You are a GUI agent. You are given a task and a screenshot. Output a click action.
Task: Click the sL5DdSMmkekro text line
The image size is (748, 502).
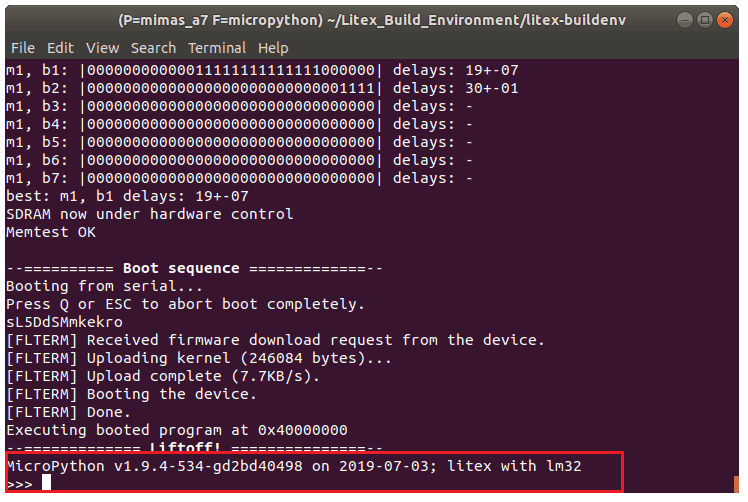click(x=64, y=322)
